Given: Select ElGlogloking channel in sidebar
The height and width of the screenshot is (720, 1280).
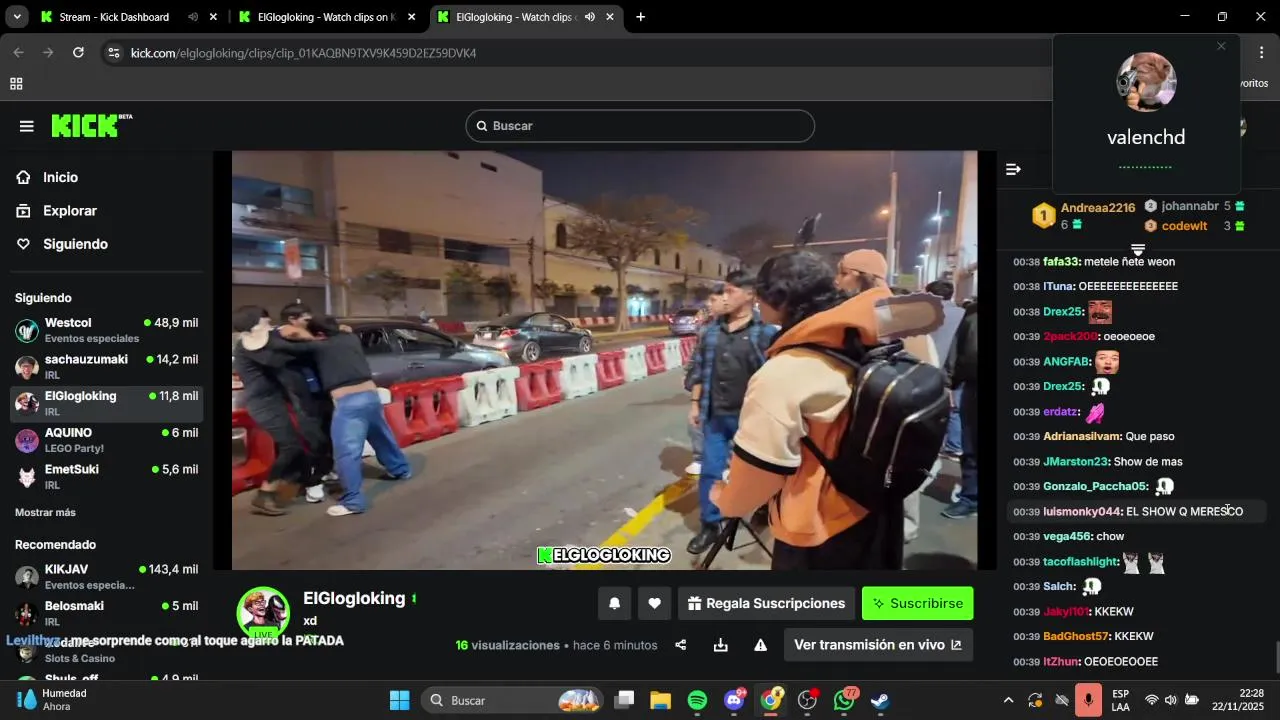Looking at the screenshot, I should 106,404.
